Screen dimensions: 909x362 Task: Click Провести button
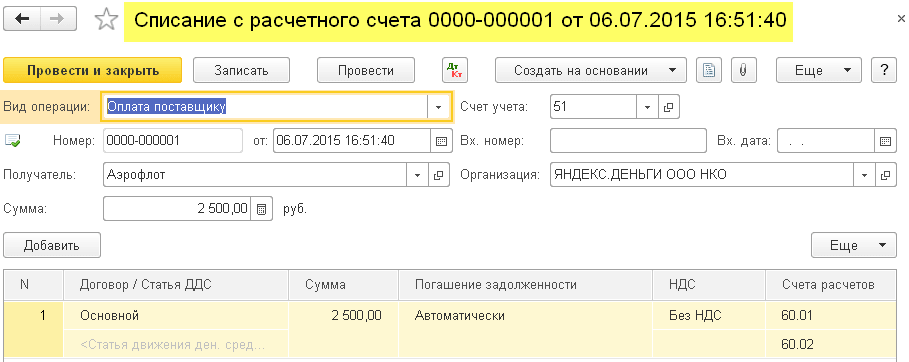click(x=366, y=70)
